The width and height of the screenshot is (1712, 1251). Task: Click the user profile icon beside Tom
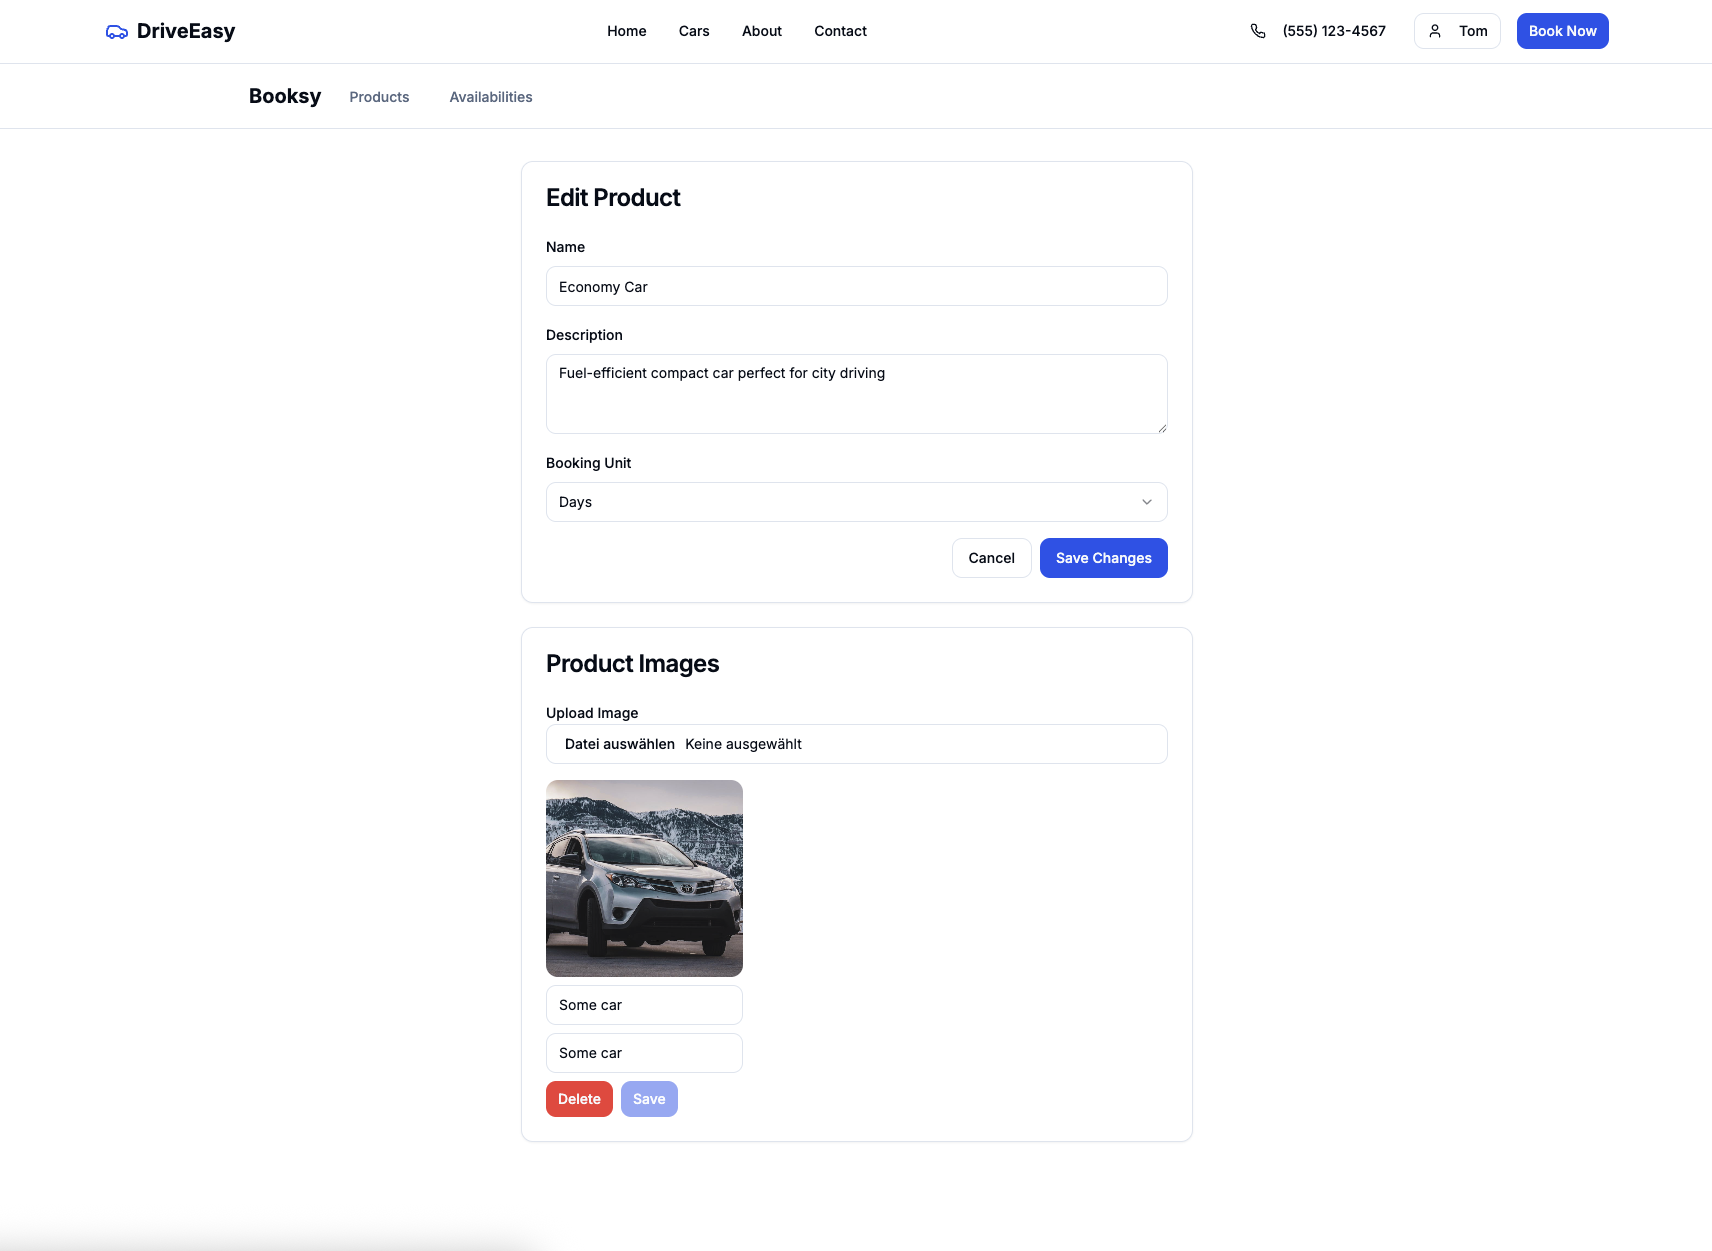click(x=1435, y=31)
